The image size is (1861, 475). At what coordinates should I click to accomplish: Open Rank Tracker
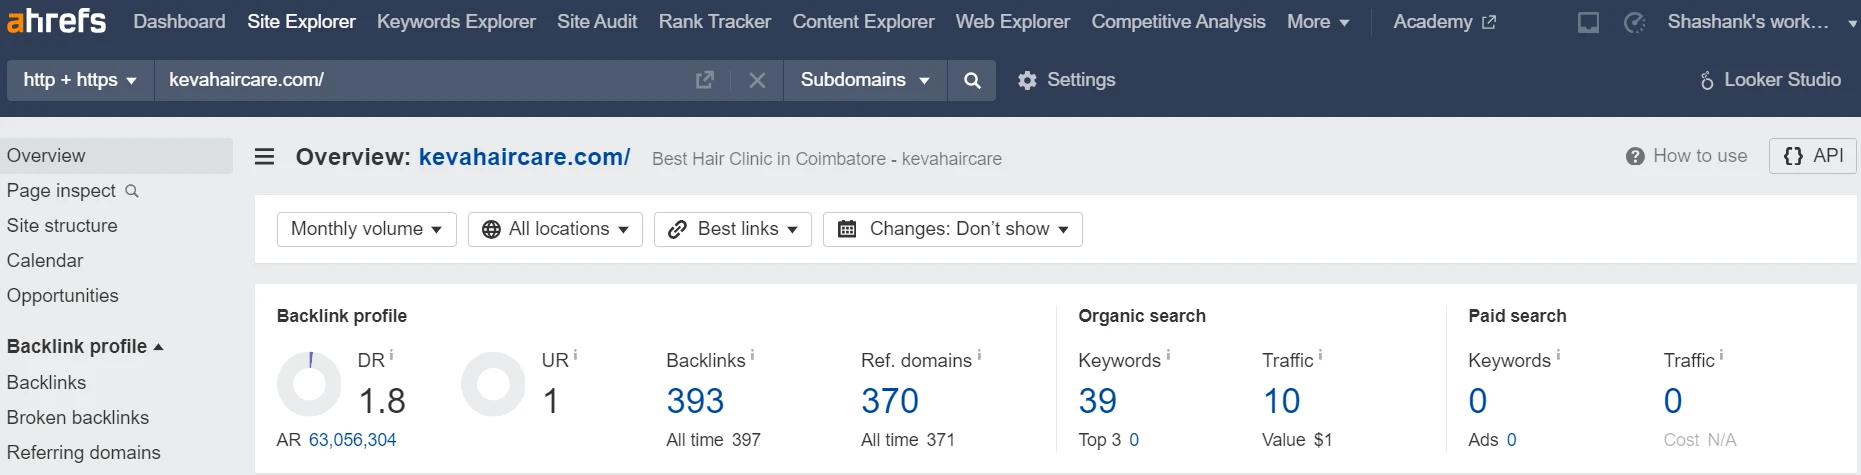pyautogui.click(x=714, y=21)
